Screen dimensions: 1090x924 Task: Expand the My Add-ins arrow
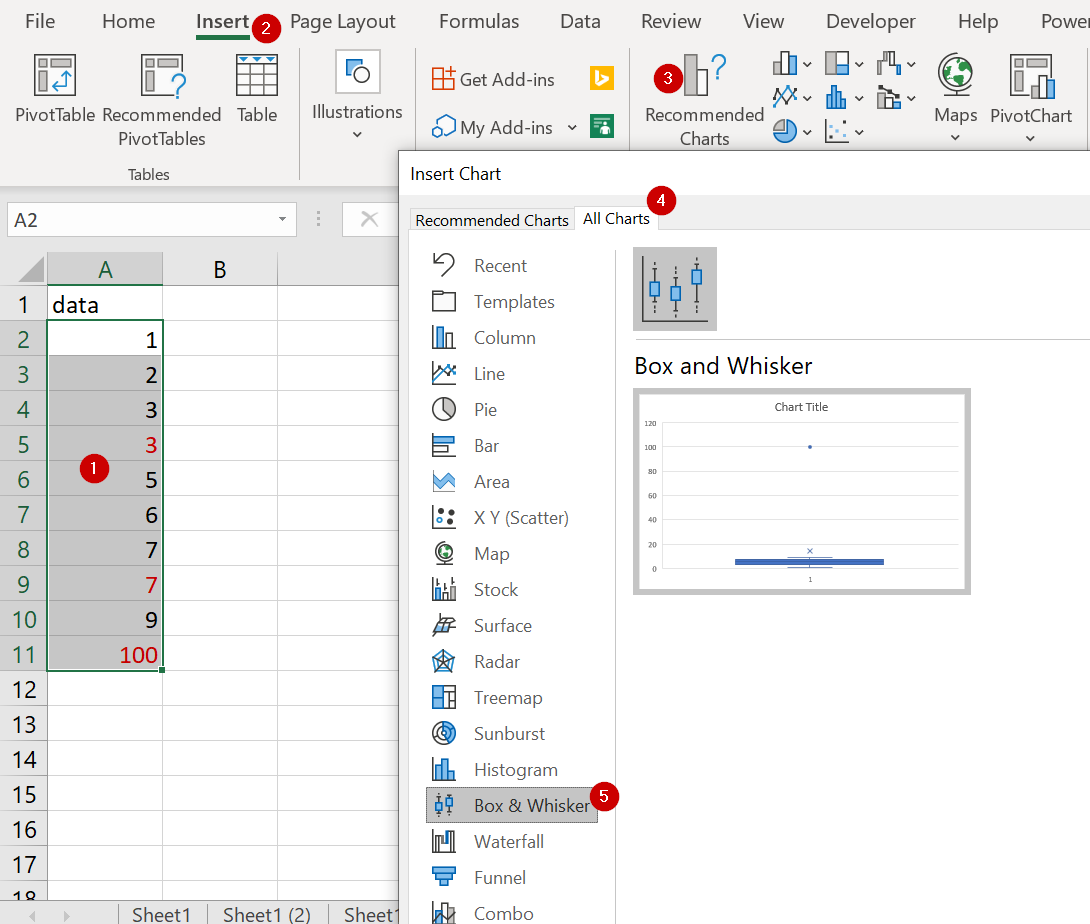pyautogui.click(x=572, y=127)
